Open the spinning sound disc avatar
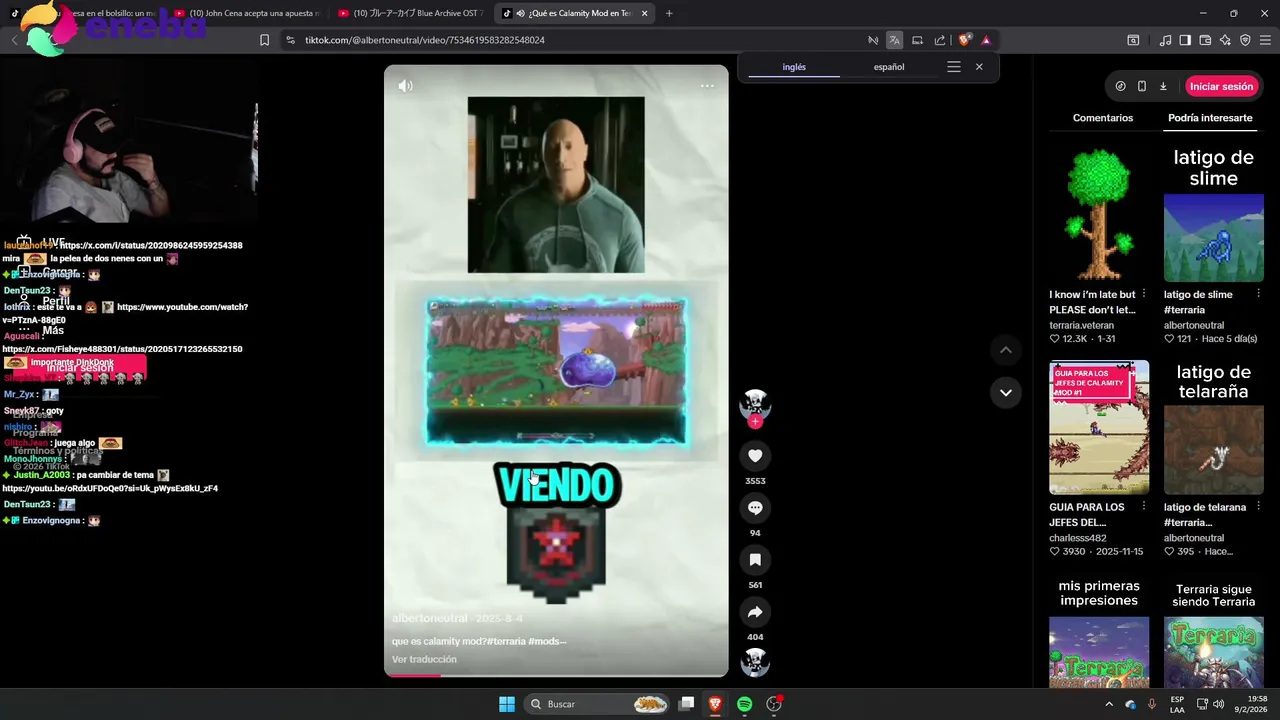This screenshot has height=720, width=1280. [755, 662]
